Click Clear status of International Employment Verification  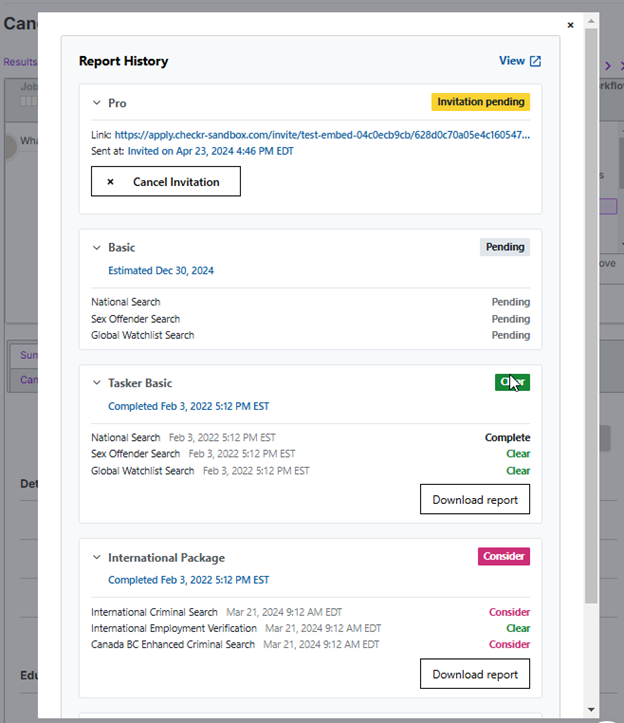click(x=518, y=628)
